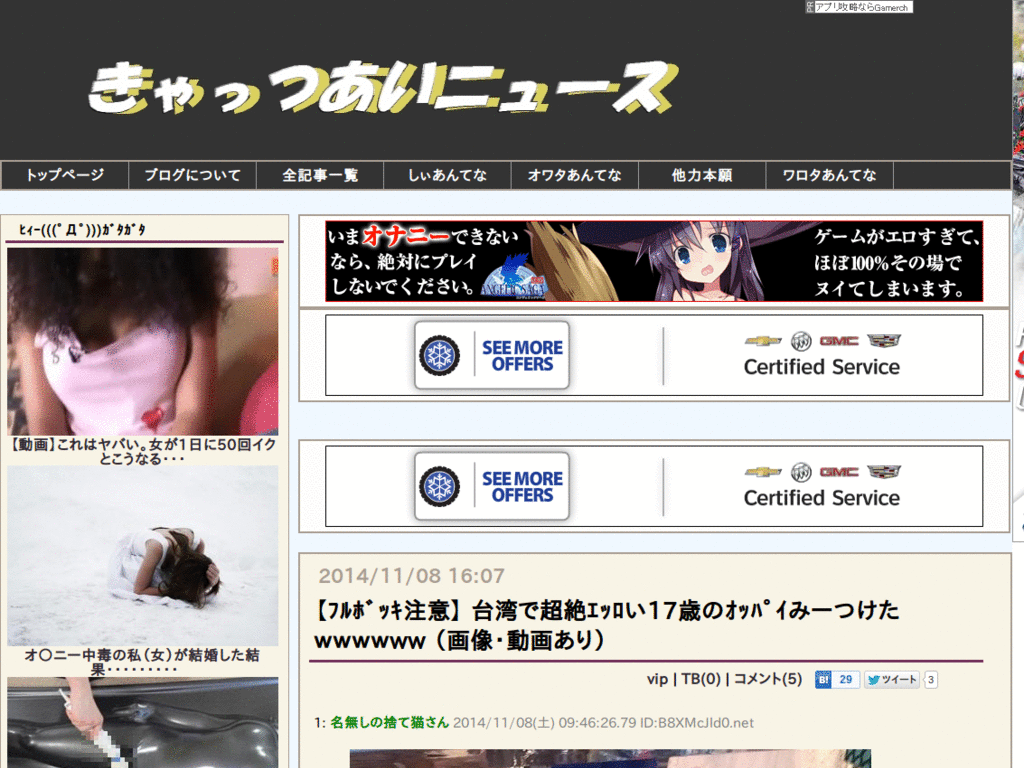The height and width of the screenshot is (768, 1024).
Task: Click the snowflake tire icon in lower ad
Action: [440, 486]
